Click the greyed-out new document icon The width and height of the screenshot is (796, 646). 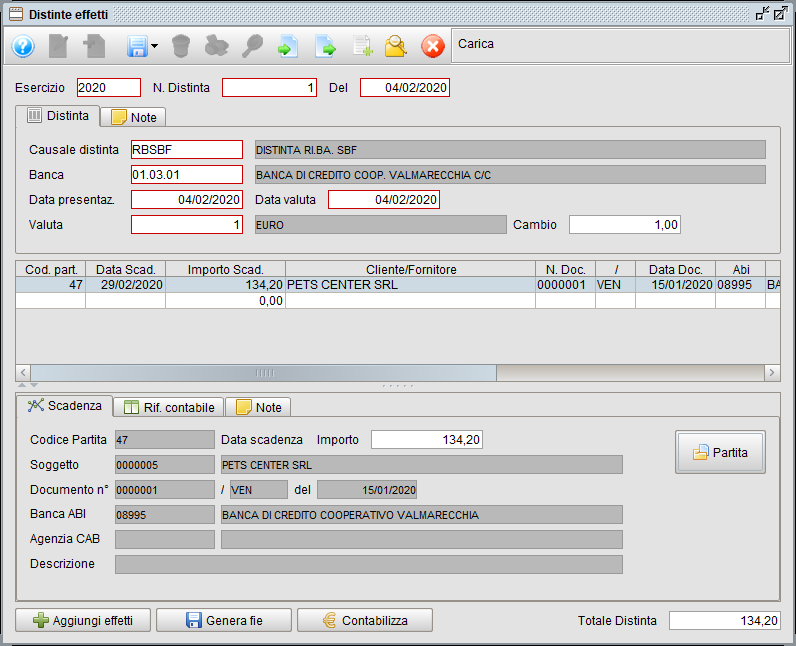tap(94, 47)
